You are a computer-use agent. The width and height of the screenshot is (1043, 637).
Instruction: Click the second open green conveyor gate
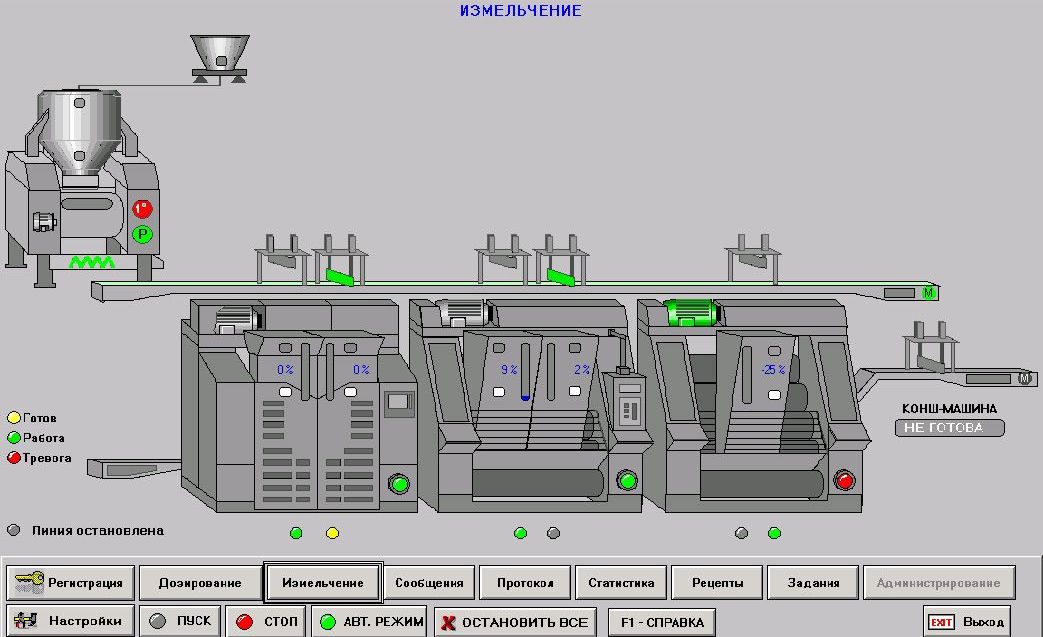click(560, 276)
